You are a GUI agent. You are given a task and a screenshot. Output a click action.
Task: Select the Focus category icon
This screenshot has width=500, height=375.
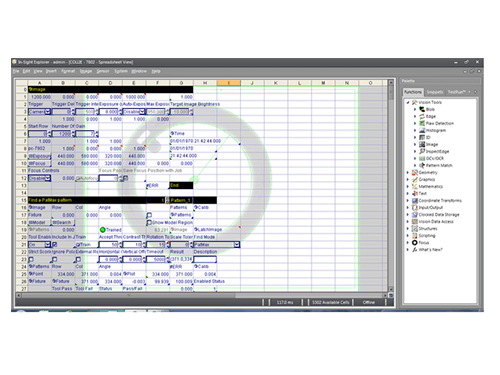pos(415,243)
